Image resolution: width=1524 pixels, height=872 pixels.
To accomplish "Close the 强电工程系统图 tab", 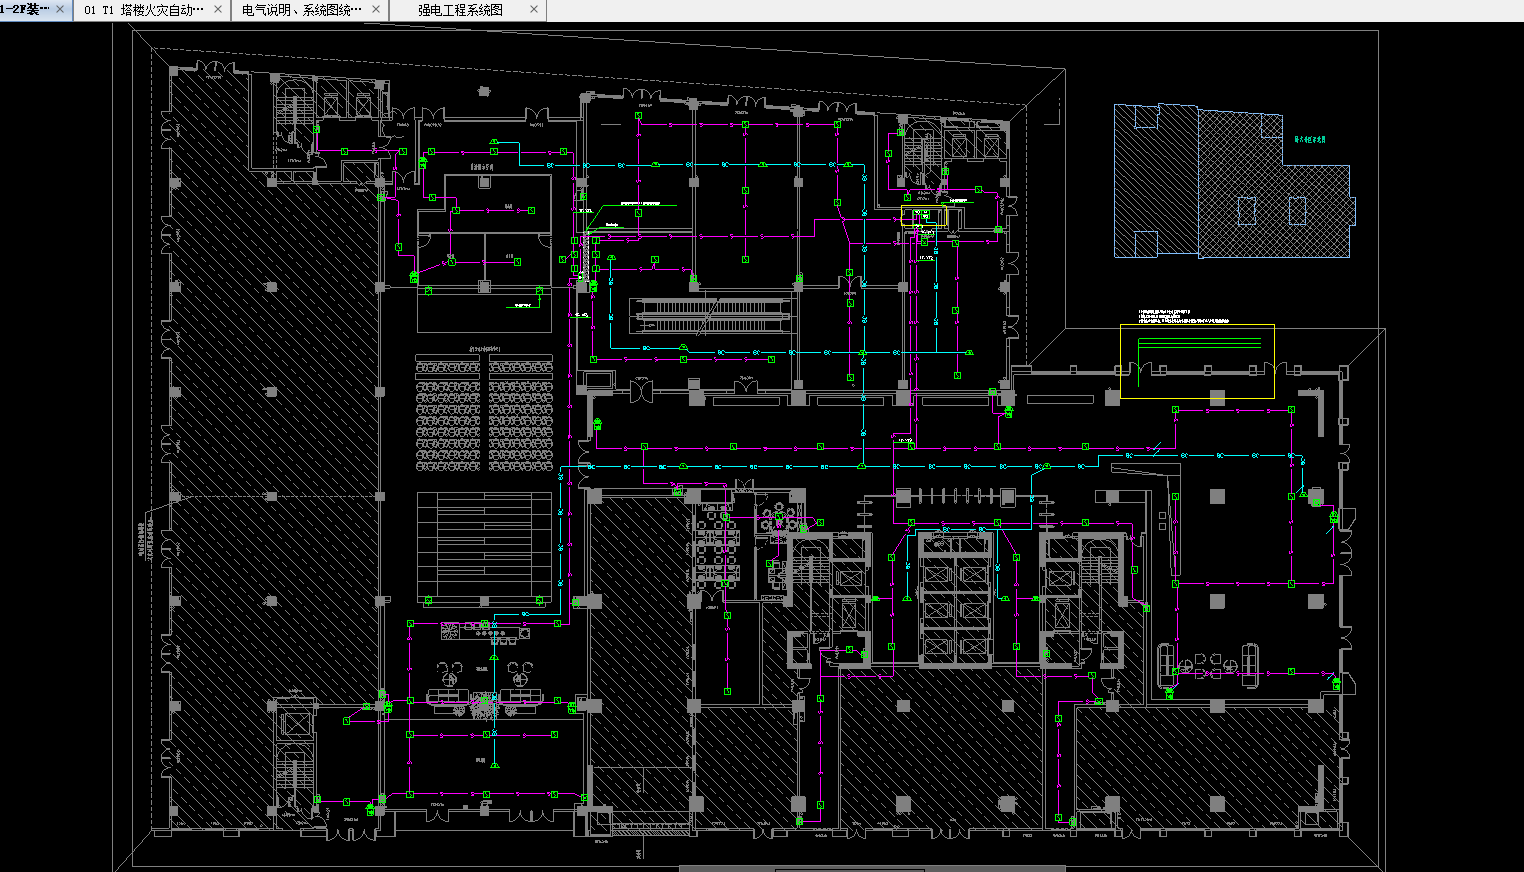I will 534,9.
